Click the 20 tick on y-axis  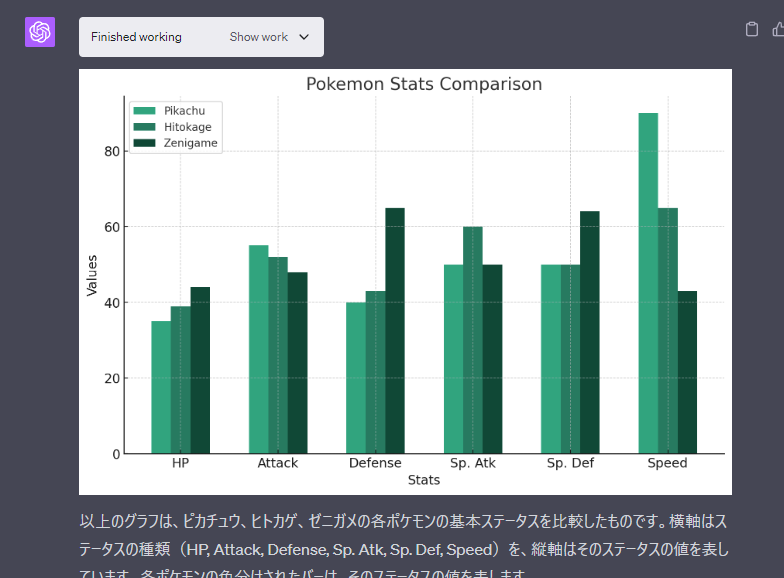click(112, 378)
